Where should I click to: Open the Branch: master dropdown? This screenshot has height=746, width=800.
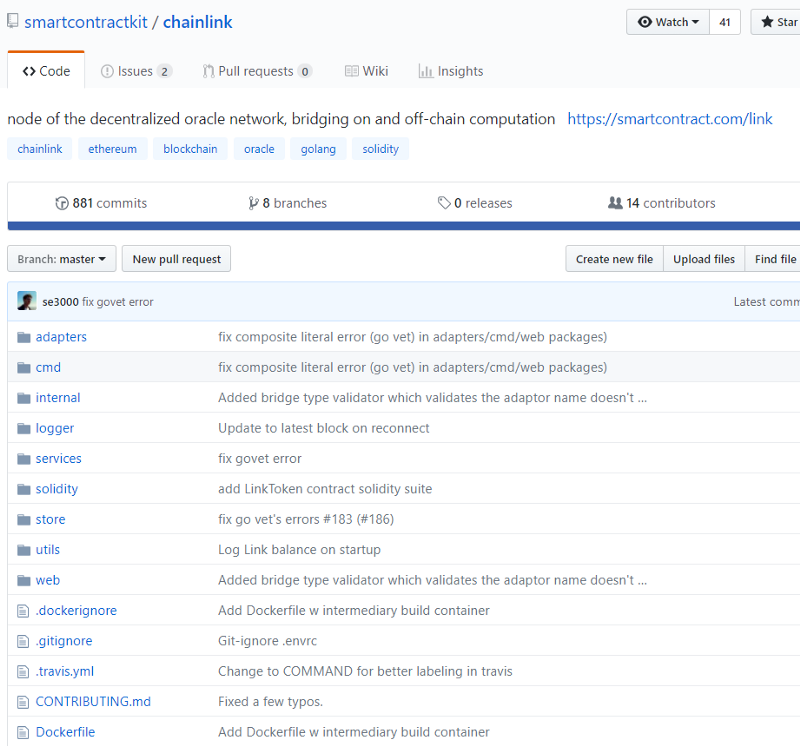pyautogui.click(x=62, y=259)
